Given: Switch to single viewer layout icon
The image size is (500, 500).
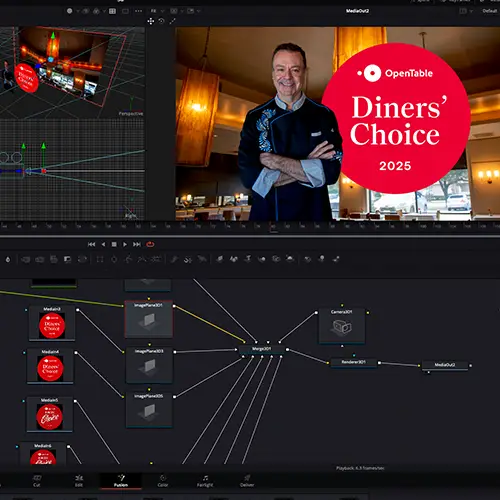Looking at the screenshot, I should click(x=125, y=11).
